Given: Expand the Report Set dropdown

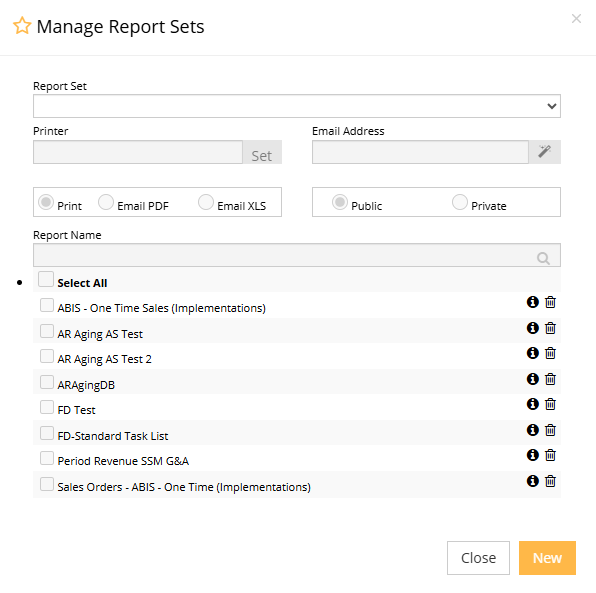Looking at the screenshot, I should 297,106.
